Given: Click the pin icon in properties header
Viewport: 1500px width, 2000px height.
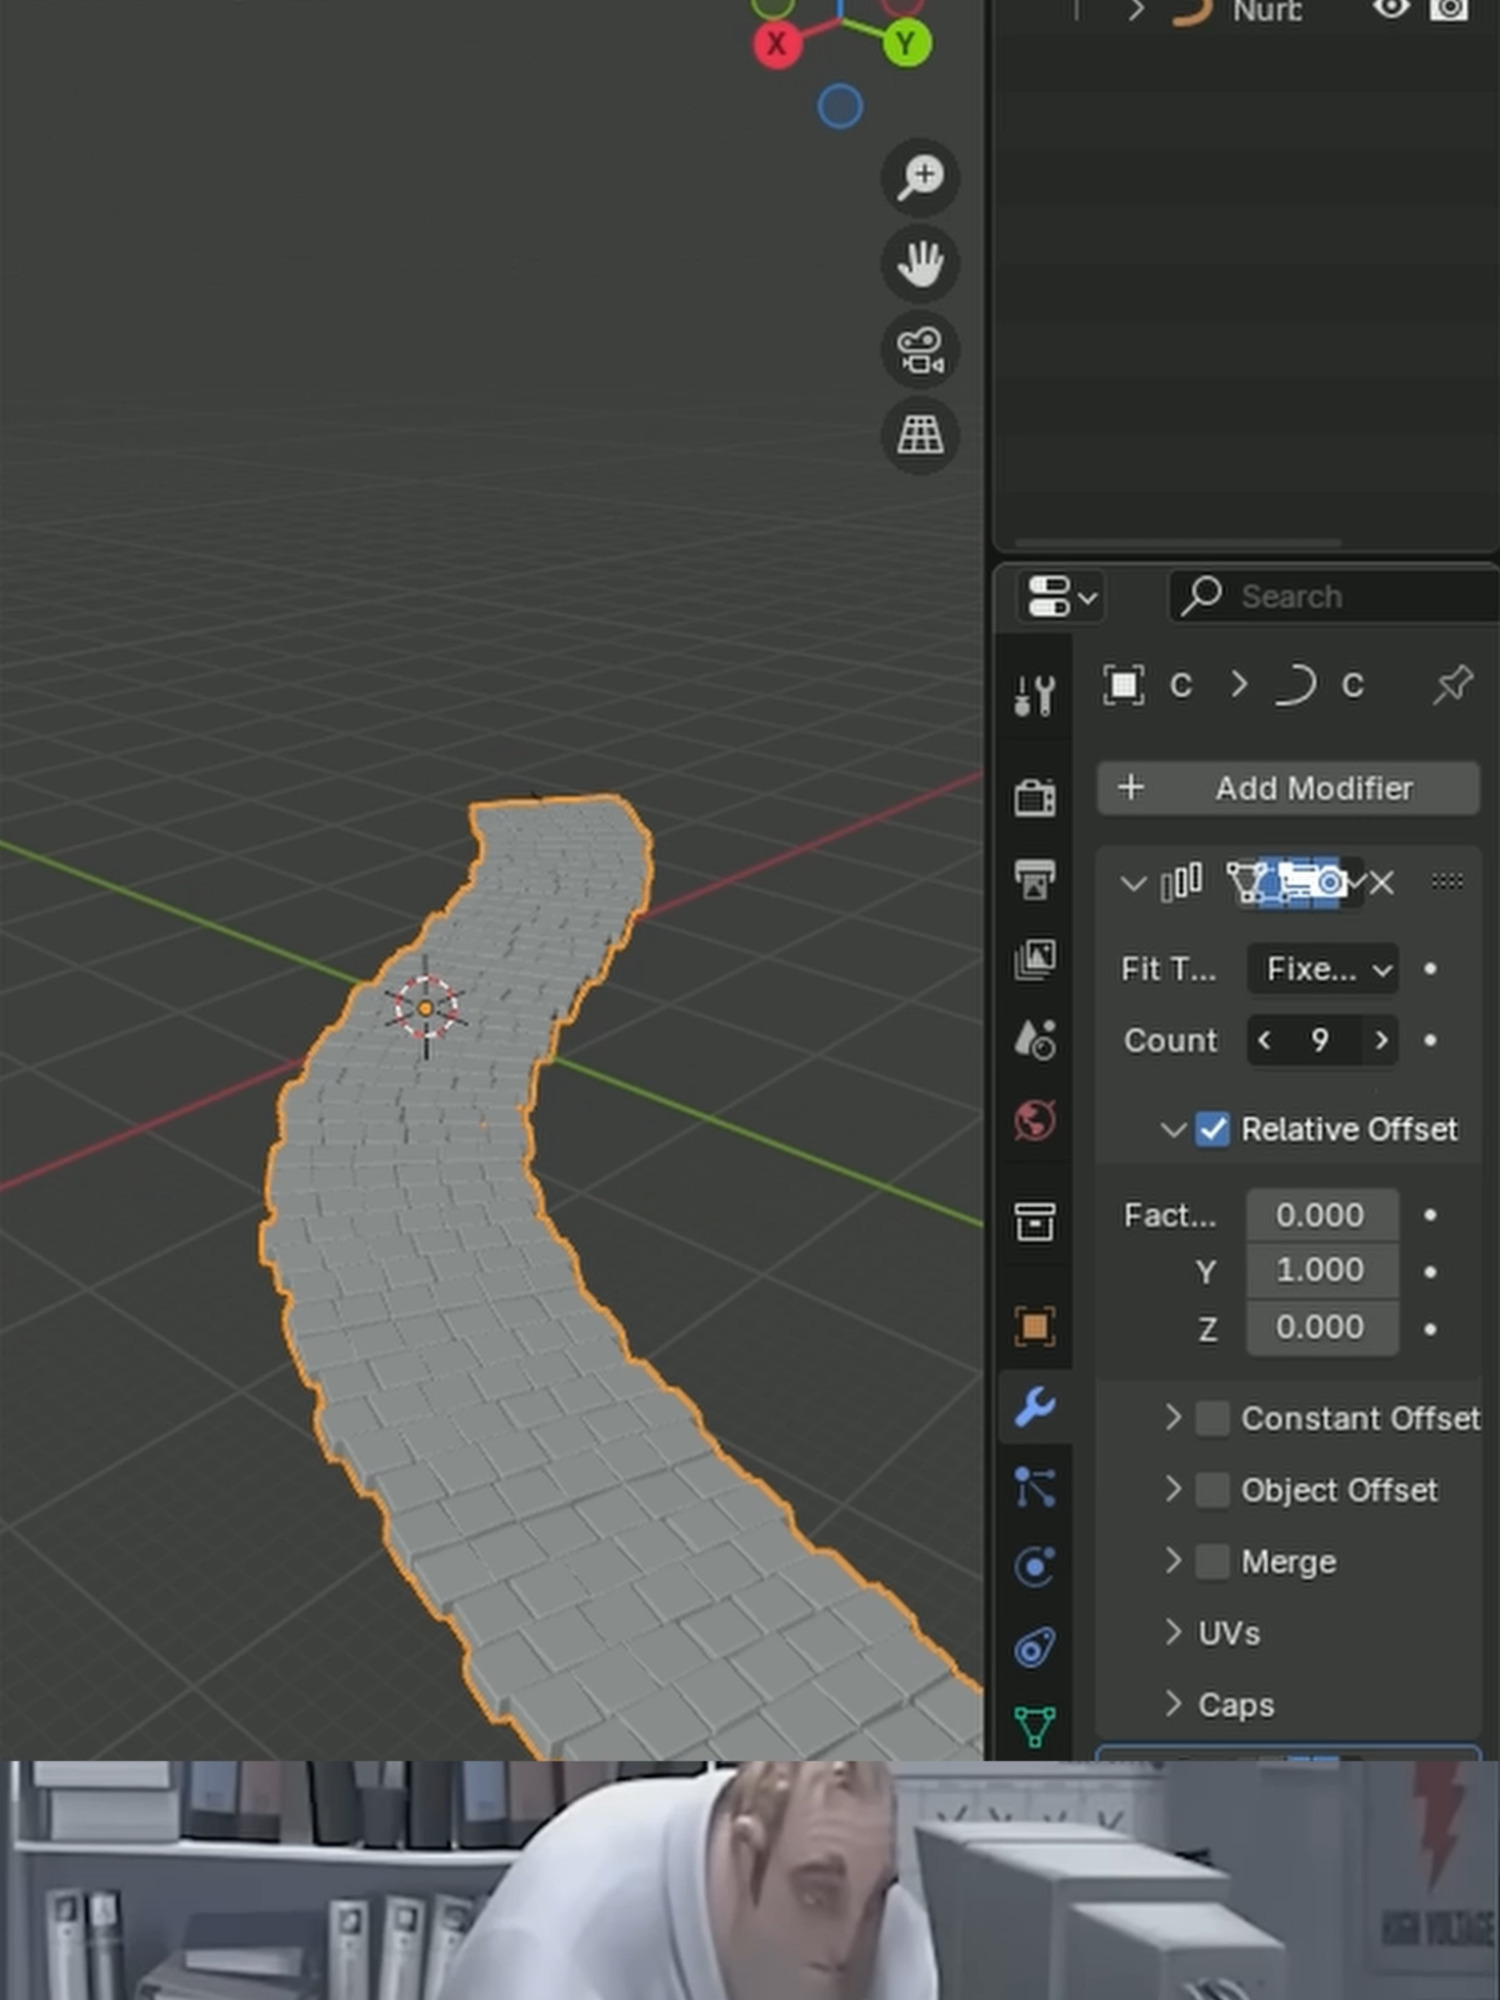Looking at the screenshot, I should pyautogui.click(x=1452, y=685).
